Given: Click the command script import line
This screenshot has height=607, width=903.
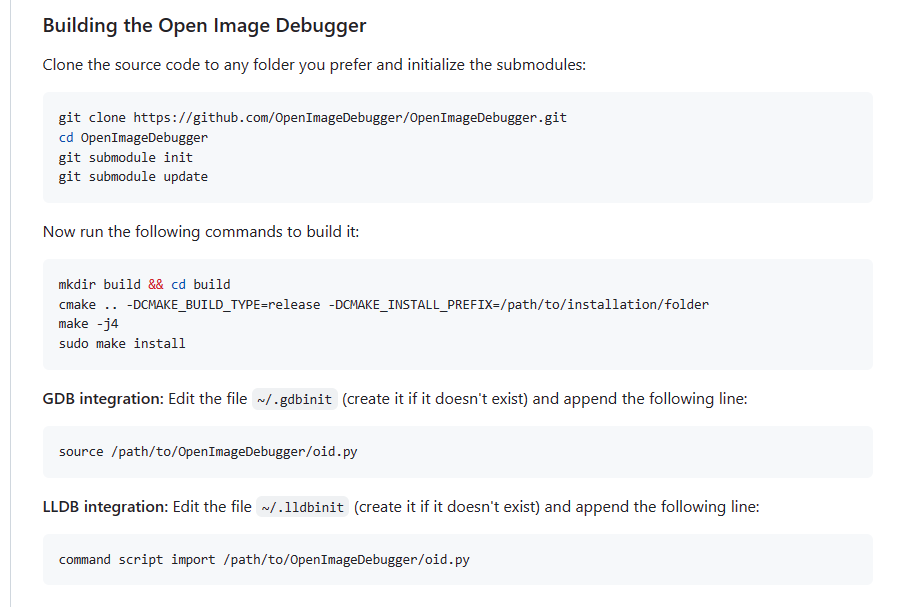Looking at the screenshot, I should [x=264, y=560].
